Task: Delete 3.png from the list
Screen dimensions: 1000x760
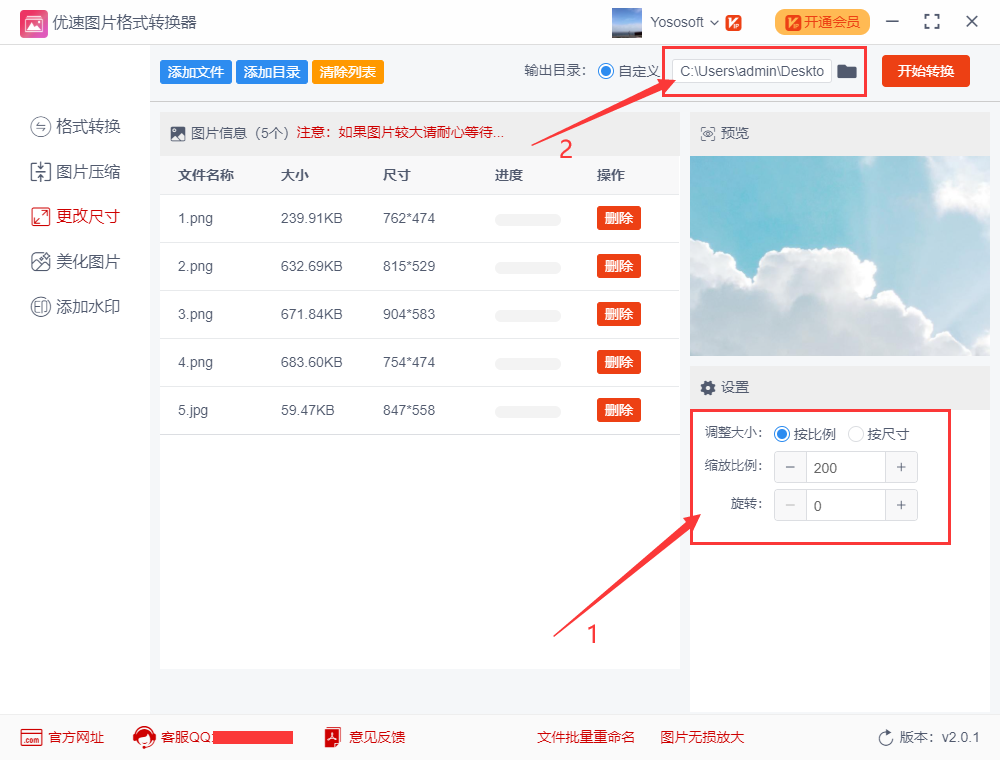Action: tap(618, 314)
